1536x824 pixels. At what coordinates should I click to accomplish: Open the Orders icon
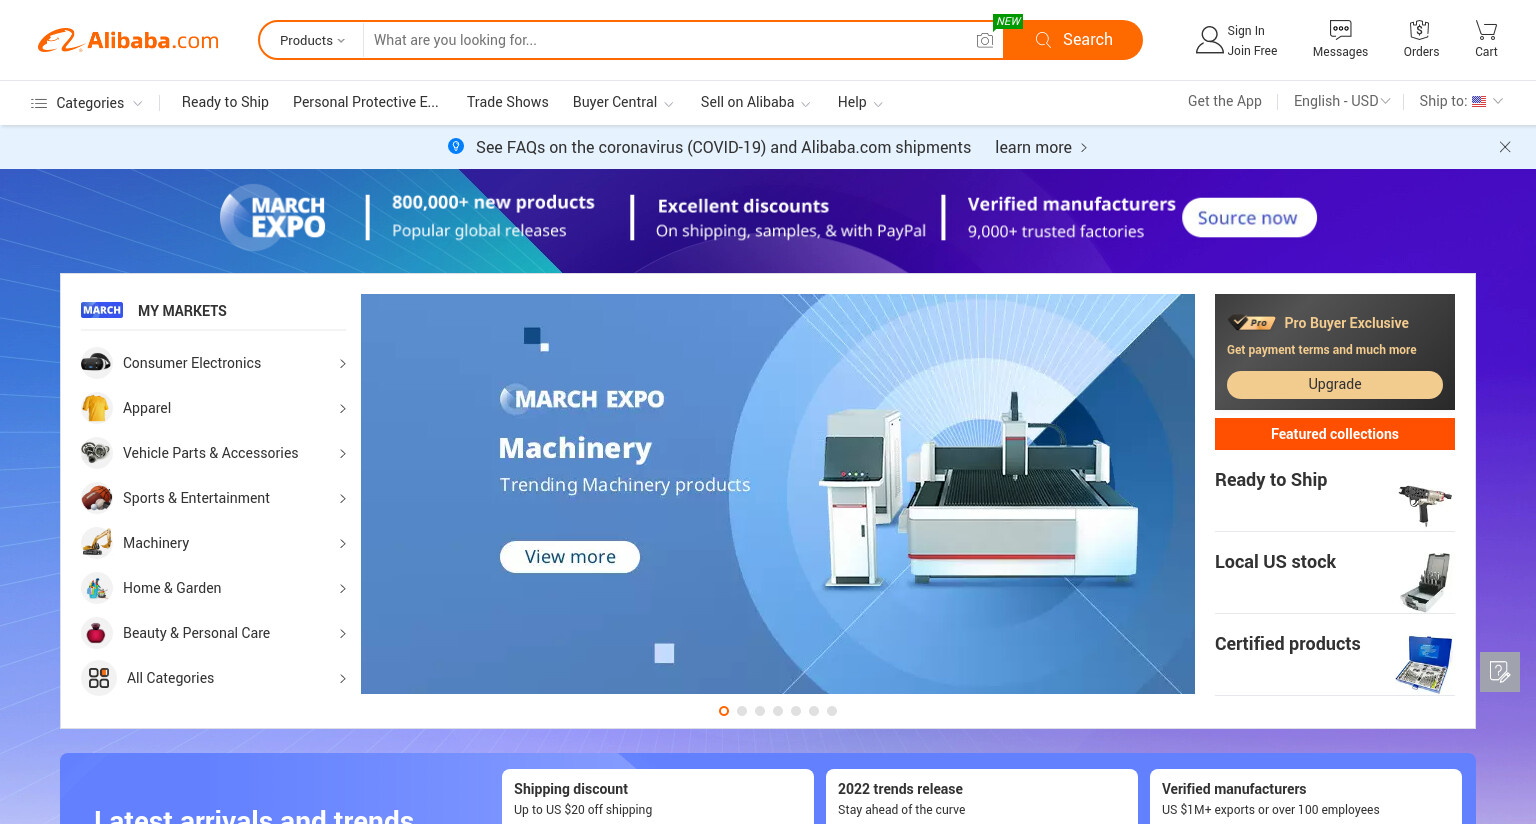coord(1420,30)
